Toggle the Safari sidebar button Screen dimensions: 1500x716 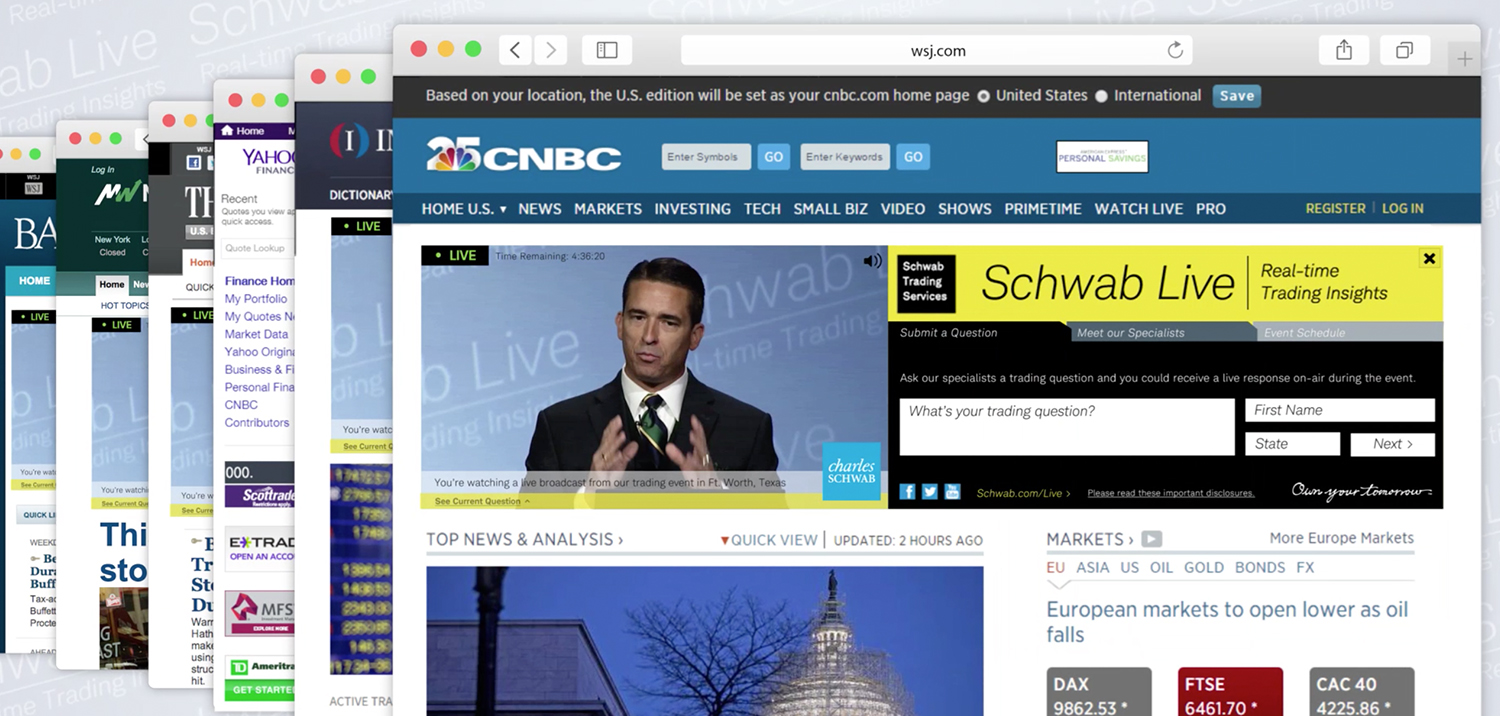(x=607, y=50)
